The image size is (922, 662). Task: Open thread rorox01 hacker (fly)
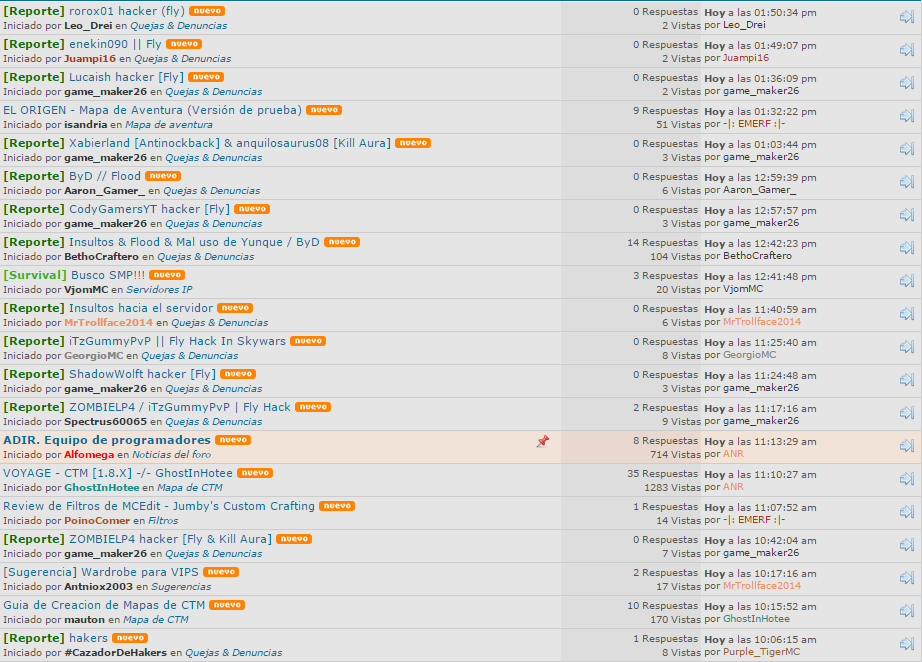126,11
